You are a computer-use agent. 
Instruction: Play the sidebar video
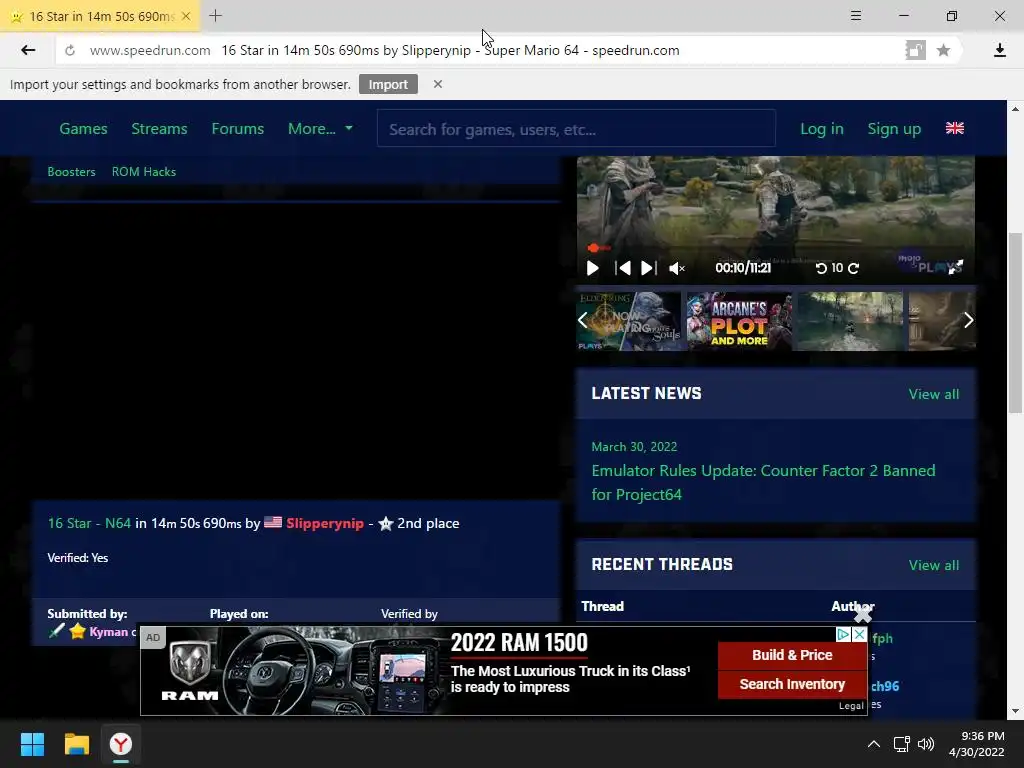point(592,268)
